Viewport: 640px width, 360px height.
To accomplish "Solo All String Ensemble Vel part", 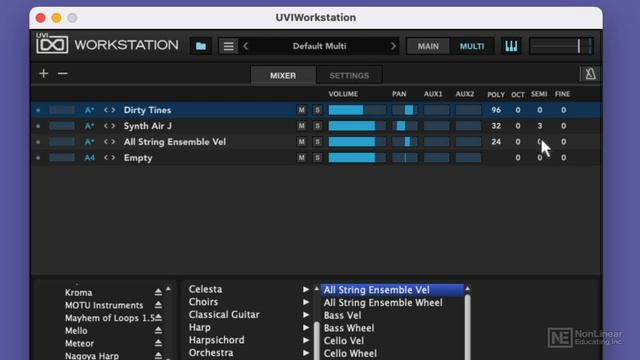I will click(317, 142).
